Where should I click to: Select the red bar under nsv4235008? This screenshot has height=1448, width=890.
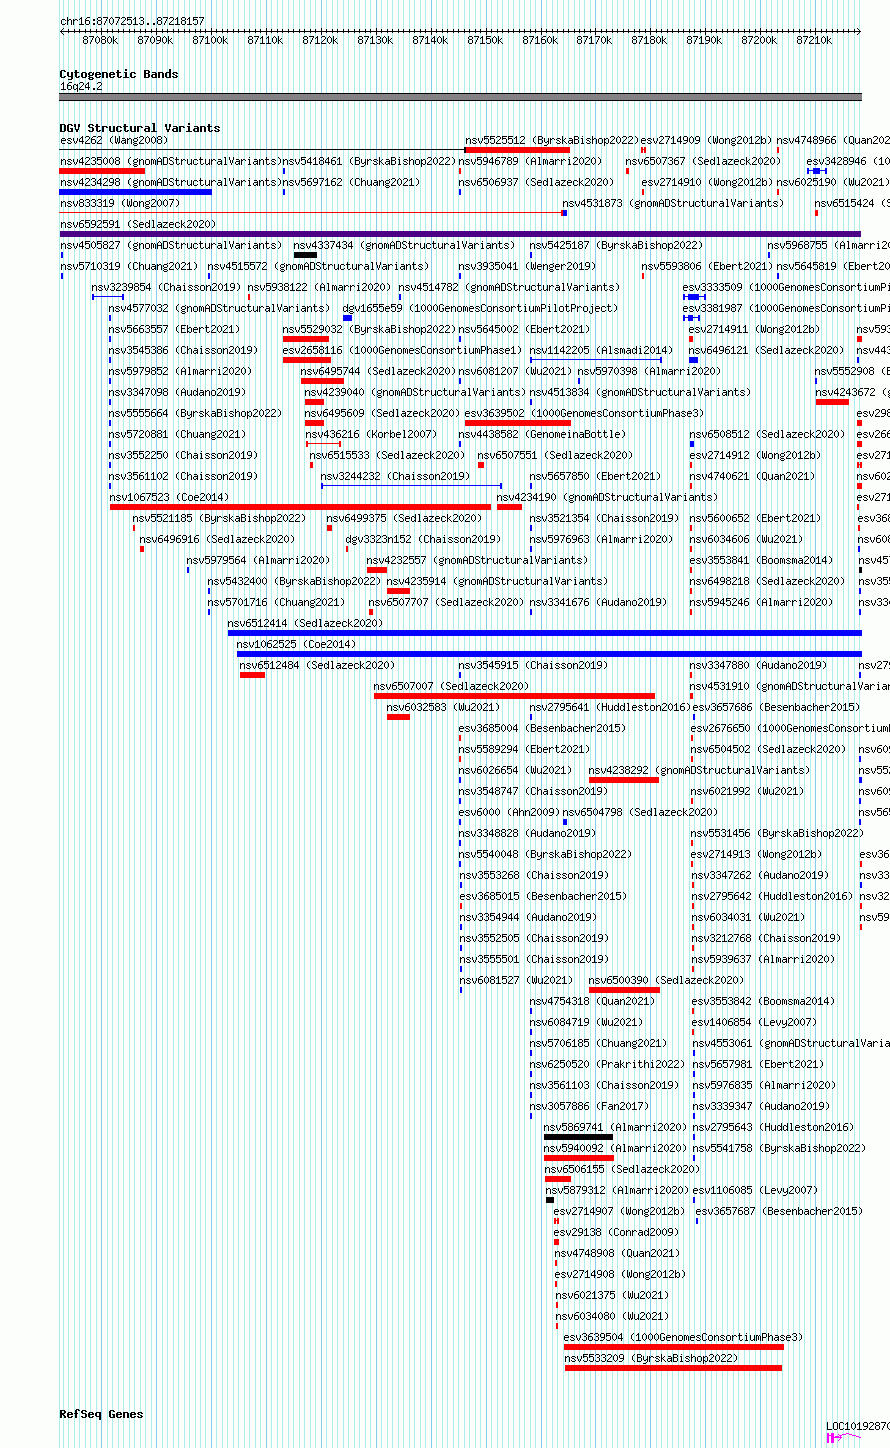pyautogui.click(x=102, y=171)
